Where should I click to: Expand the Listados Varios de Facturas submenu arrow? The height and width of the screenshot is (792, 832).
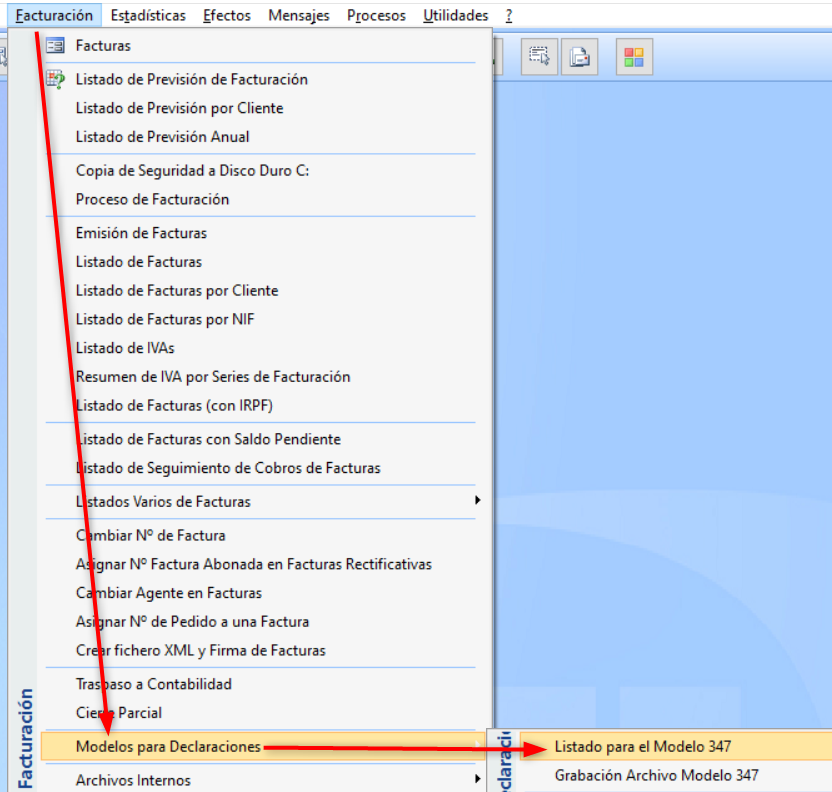coord(477,501)
